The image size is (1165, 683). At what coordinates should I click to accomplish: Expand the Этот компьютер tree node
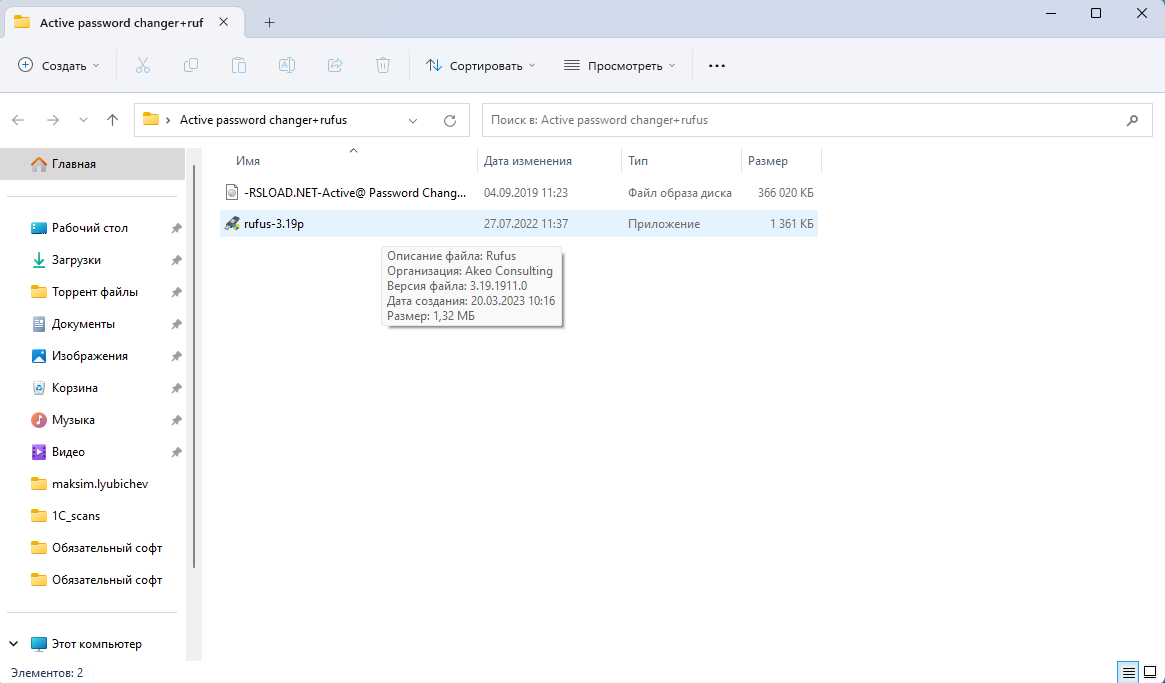tap(15, 644)
